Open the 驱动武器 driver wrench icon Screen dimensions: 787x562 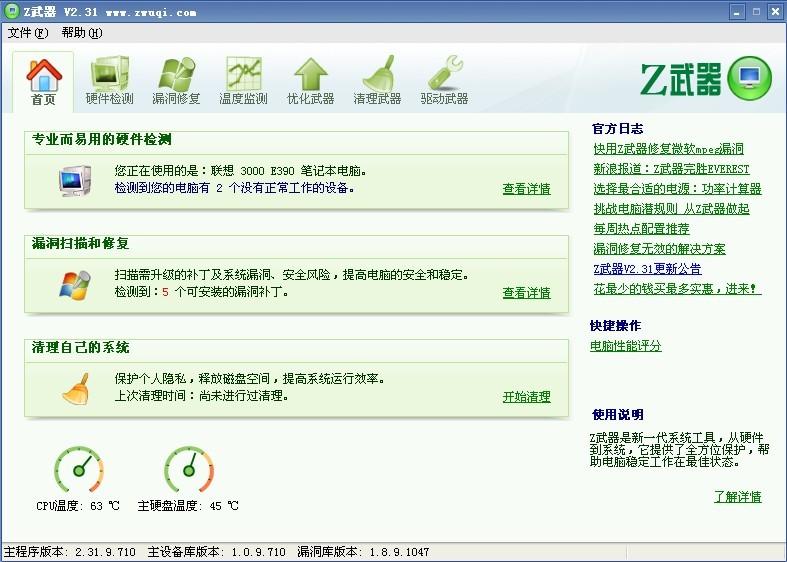tap(445, 73)
